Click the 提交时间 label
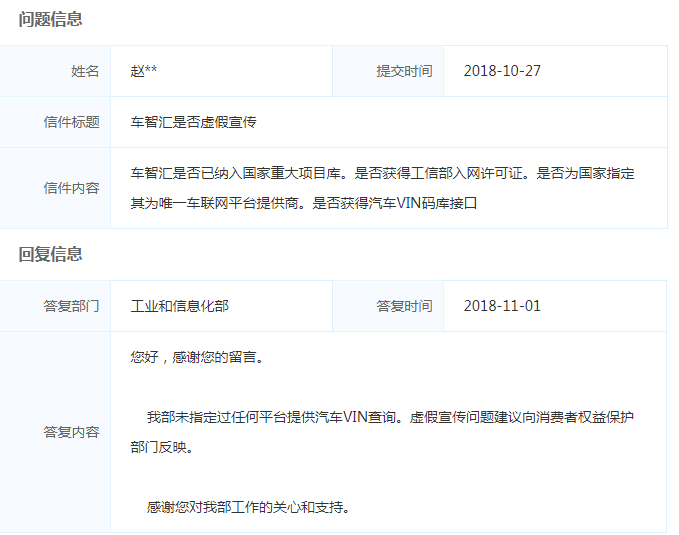This screenshot has width=679, height=535. pyautogui.click(x=404, y=71)
